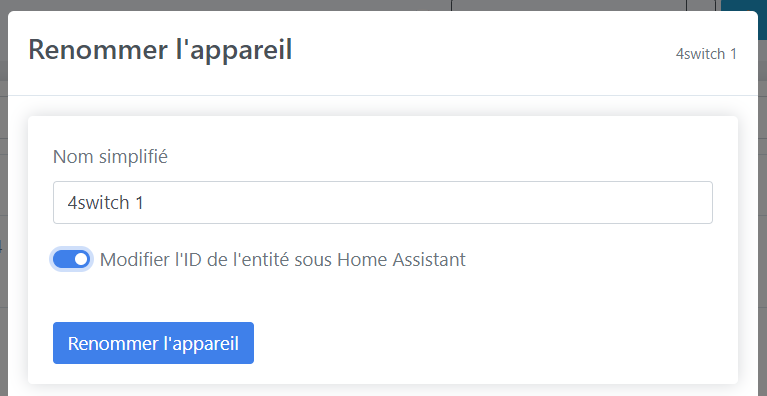Click the '4switch 1' text inside the field
Screen dimensions: 767x396
point(106,202)
